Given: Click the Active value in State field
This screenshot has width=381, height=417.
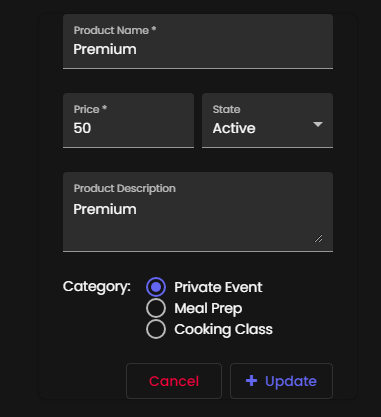Looking at the screenshot, I should click(234, 128).
